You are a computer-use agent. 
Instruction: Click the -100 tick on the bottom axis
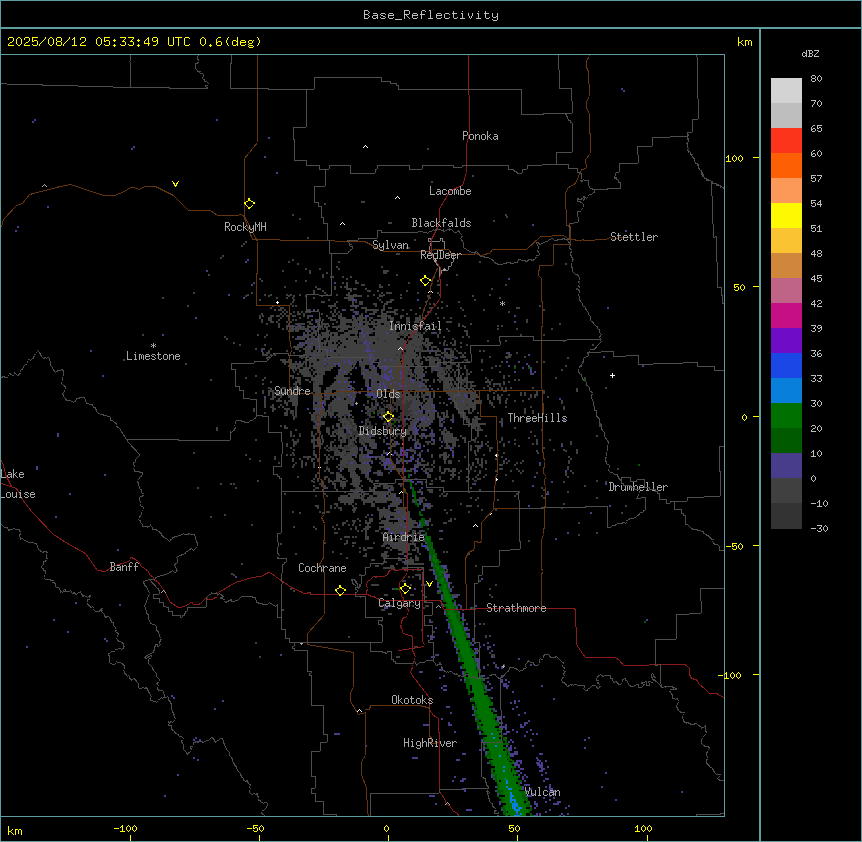tap(125, 828)
